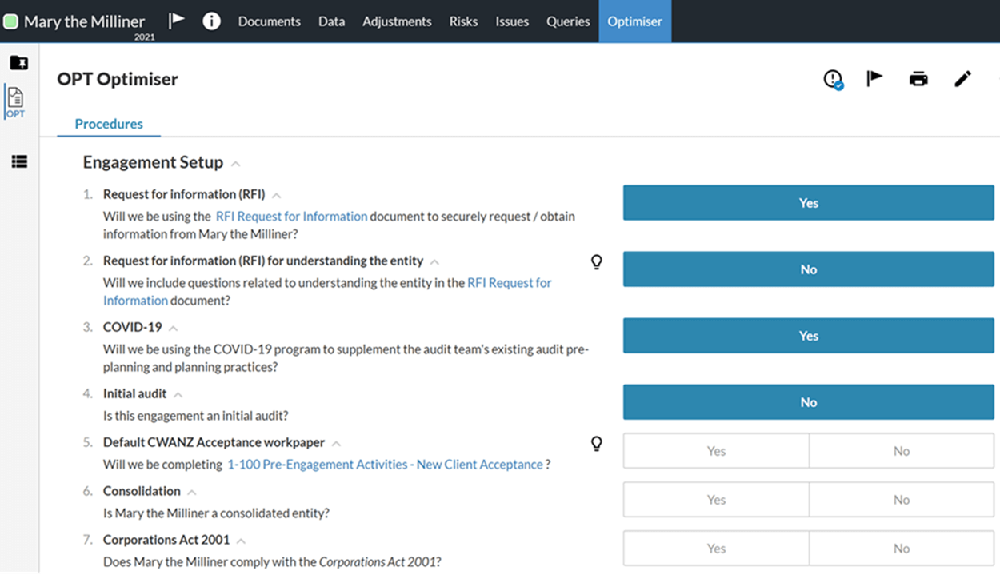1000x574 pixels.
Task: Click the pencil edit icon
Action: 962,79
